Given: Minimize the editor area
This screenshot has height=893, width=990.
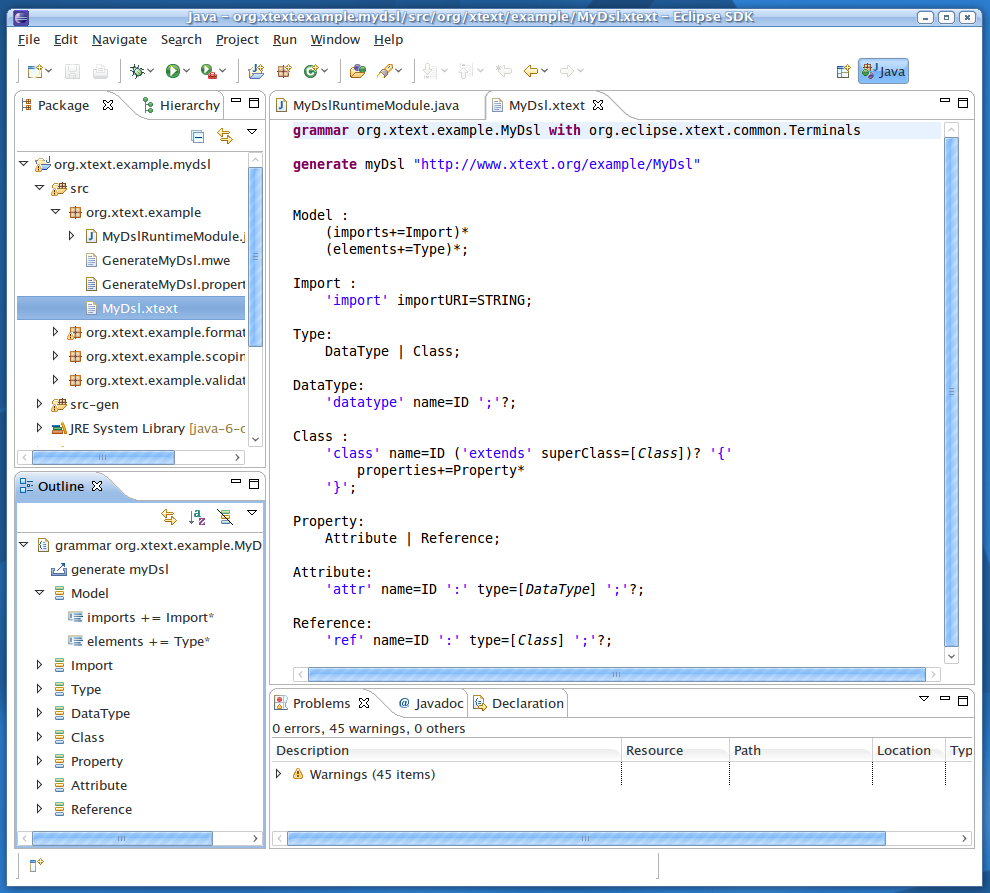Looking at the screenshot, I should [x=945, y=101].
